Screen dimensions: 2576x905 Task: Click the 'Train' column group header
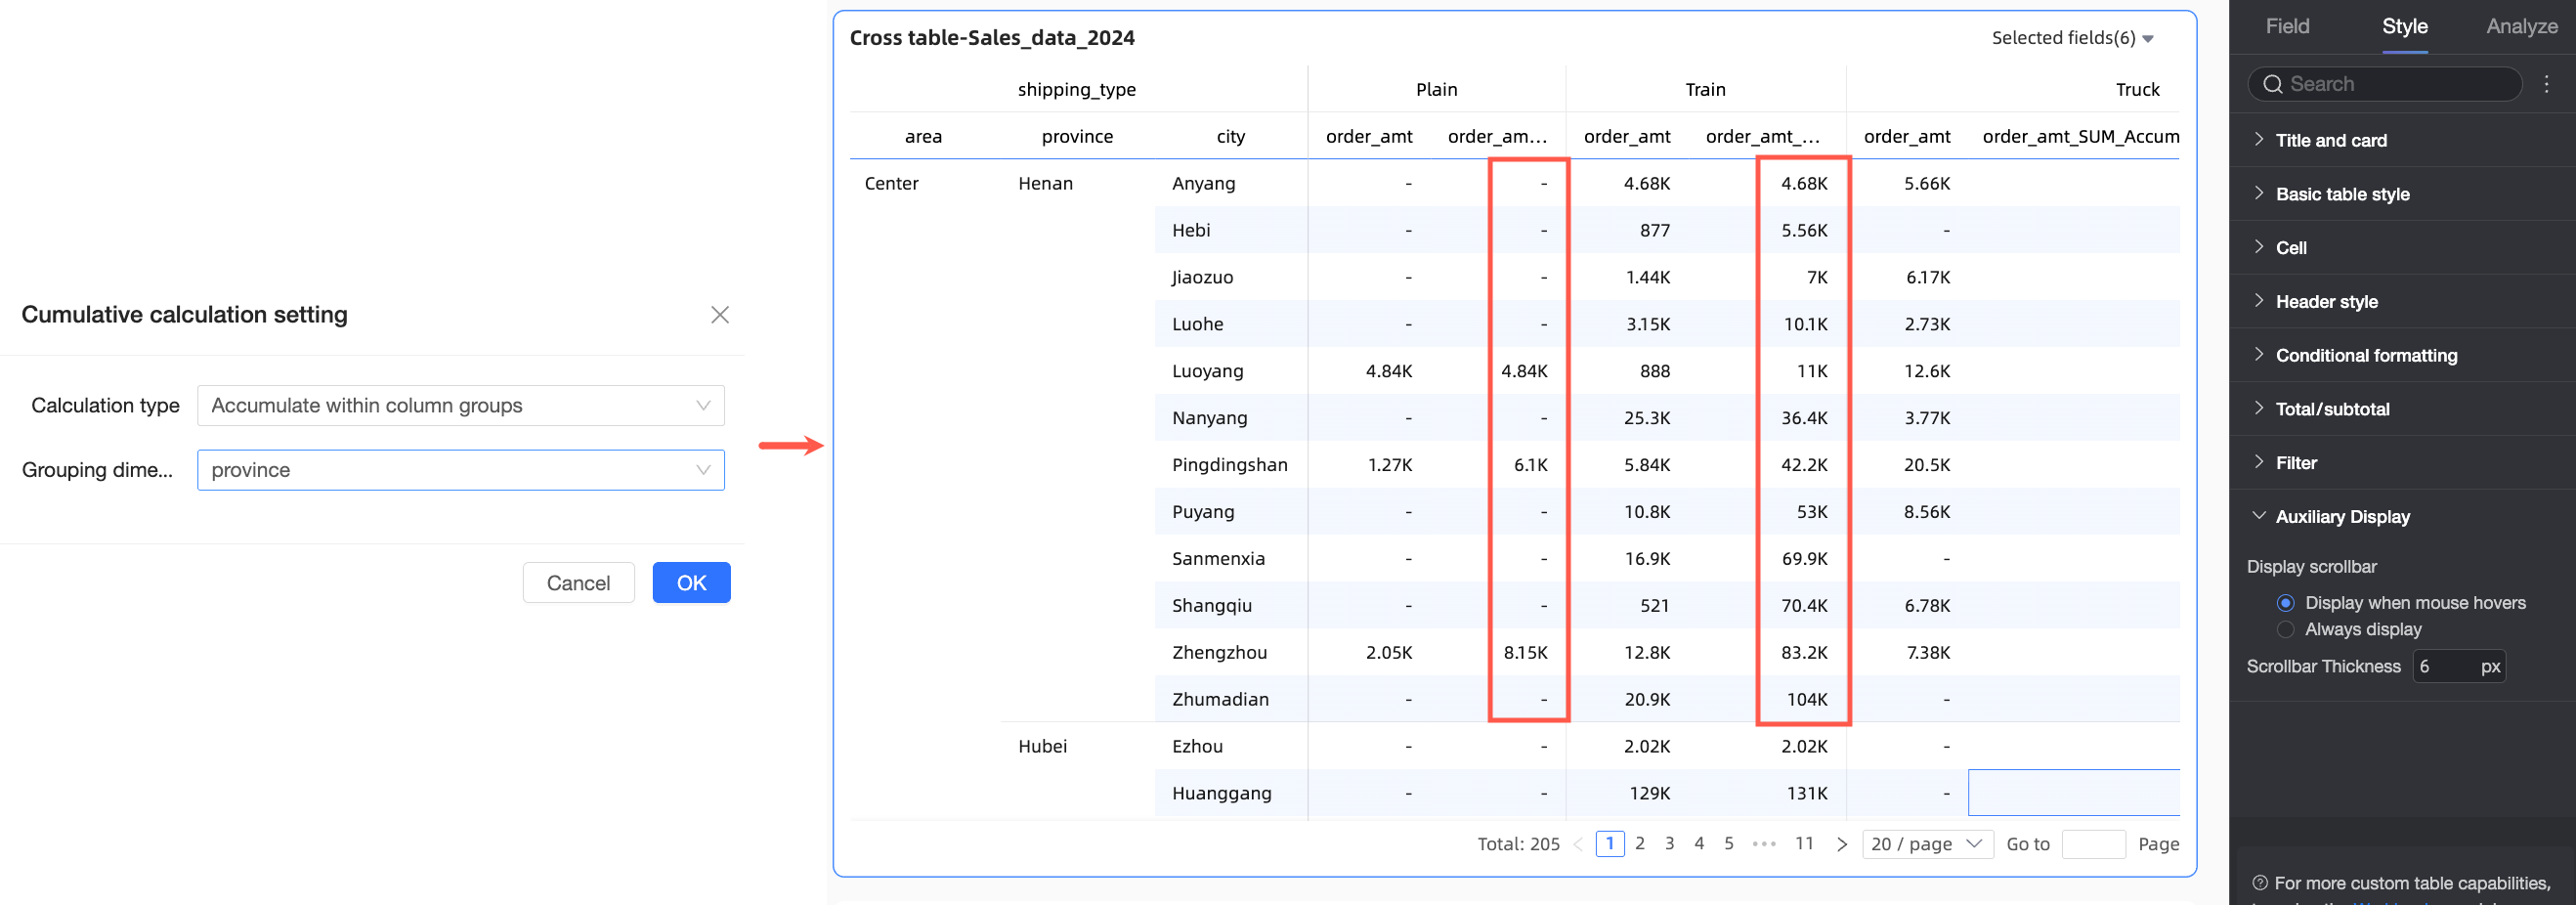coord(1705,89)
